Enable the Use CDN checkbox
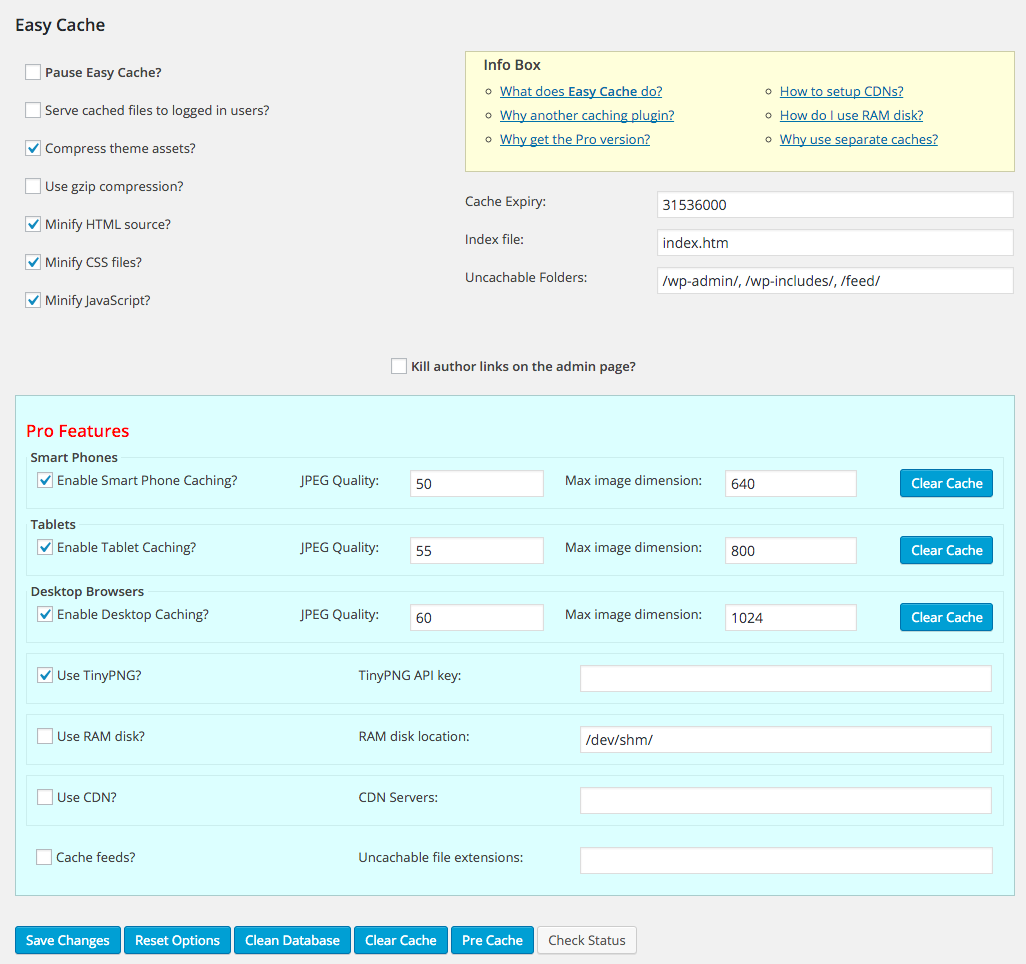This screenshot has height=964, width=1026. 44,797
